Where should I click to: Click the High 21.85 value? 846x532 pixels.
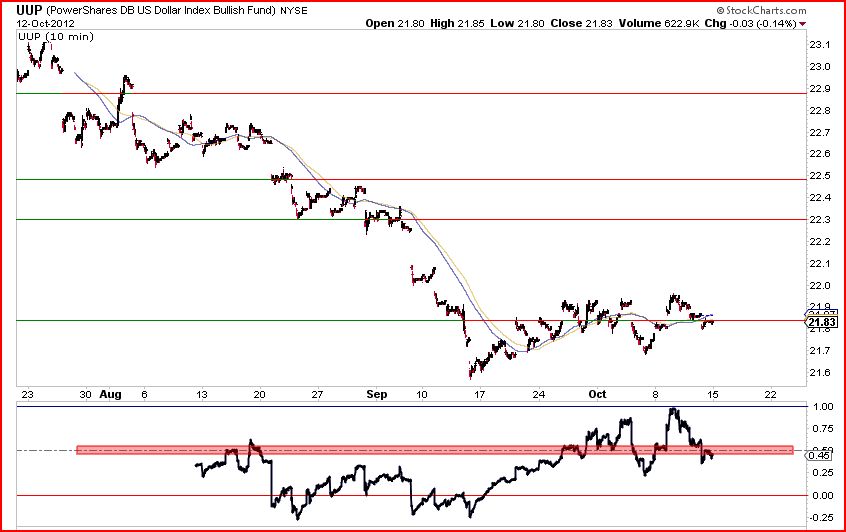(x=458, y=23)
